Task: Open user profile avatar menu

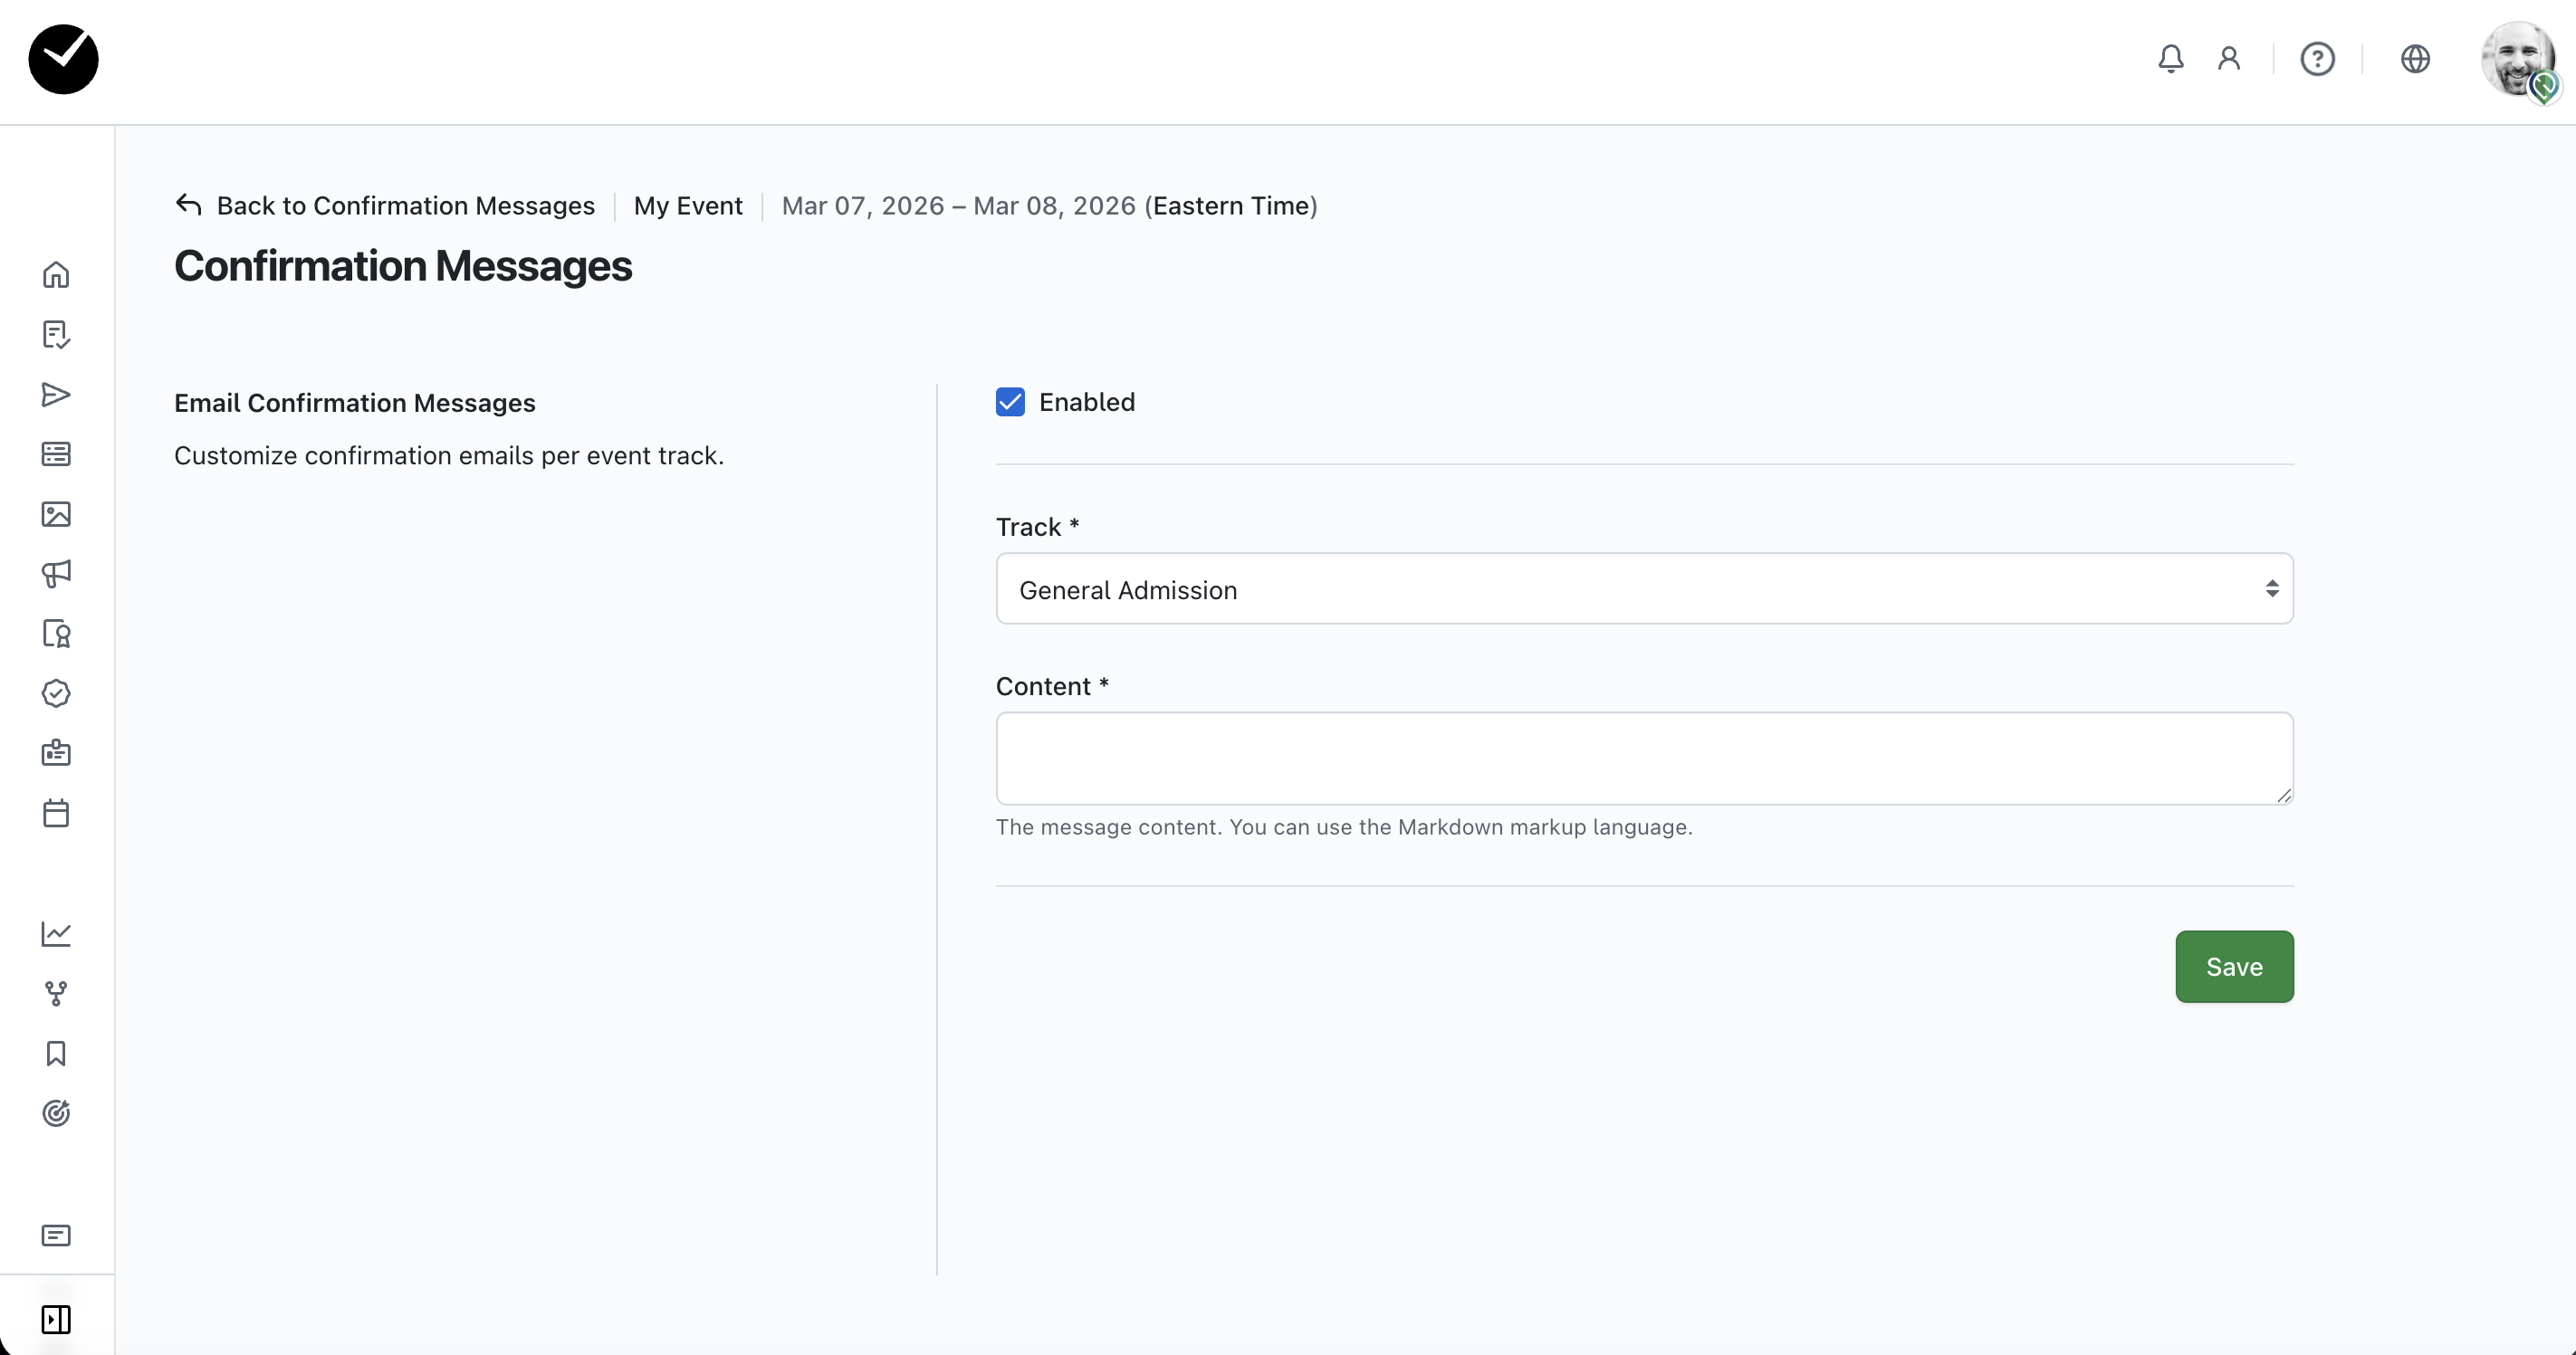Action: [2517, 59]
